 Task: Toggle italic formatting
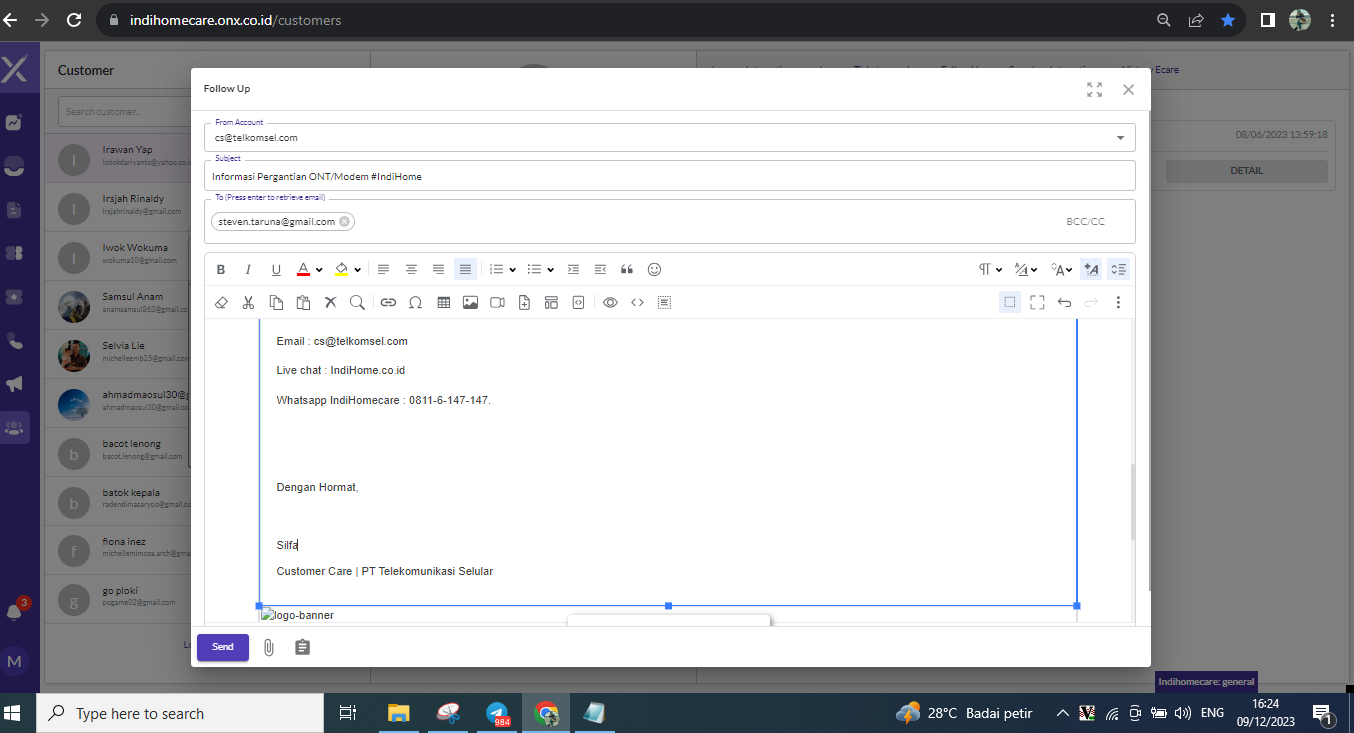pyautogui.click(x=248, y=269)
